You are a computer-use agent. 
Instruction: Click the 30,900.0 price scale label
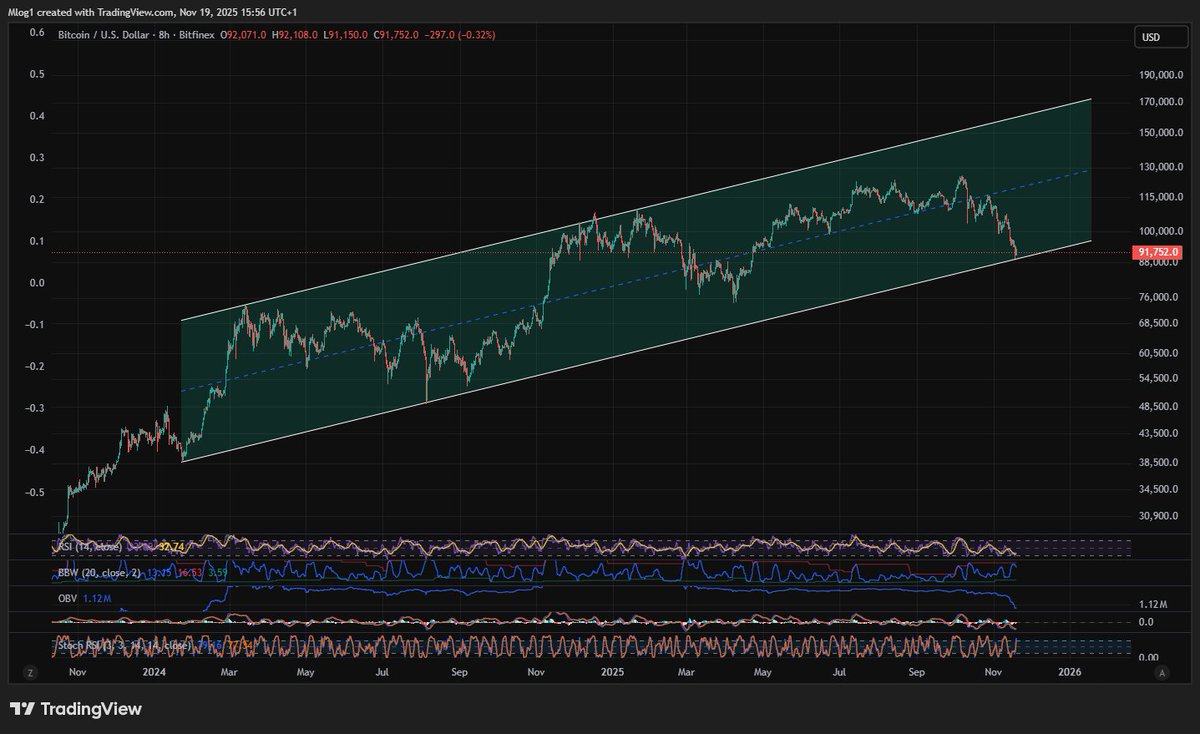click(x=1160, y=516)
